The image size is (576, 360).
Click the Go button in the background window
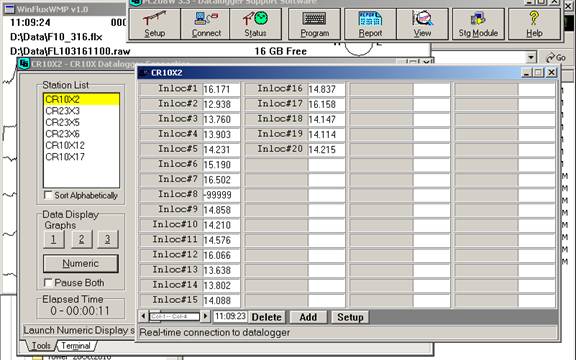coord(555,58)
